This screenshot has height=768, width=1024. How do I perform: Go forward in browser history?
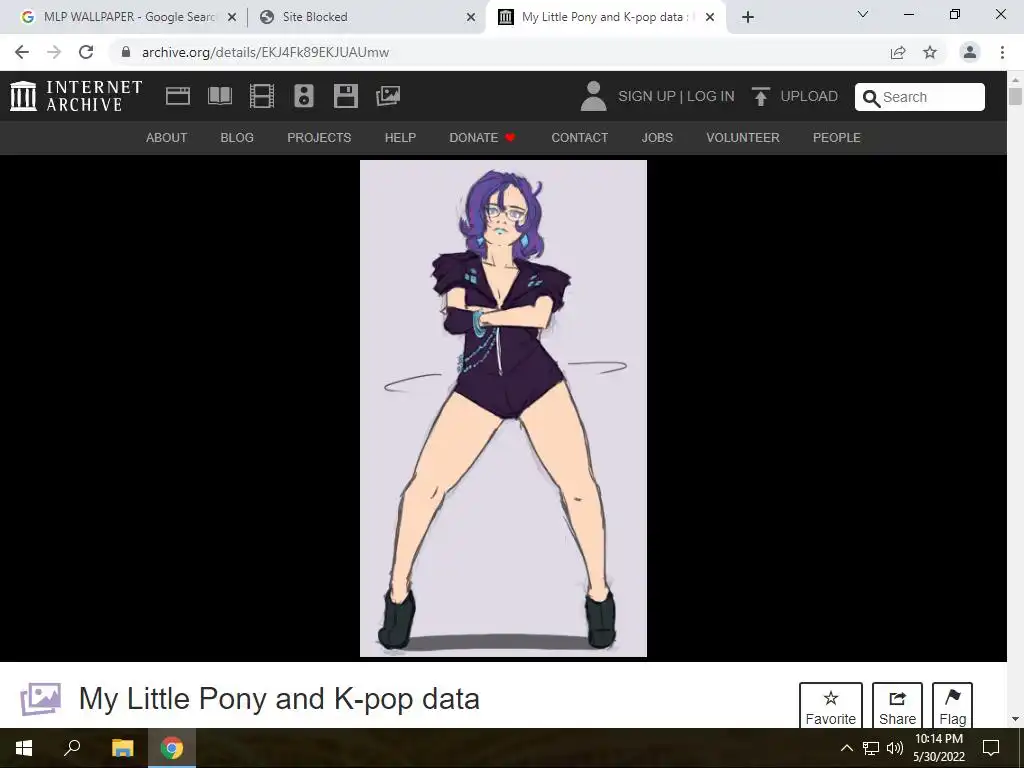pyautogui.click(x=54, y=52)
